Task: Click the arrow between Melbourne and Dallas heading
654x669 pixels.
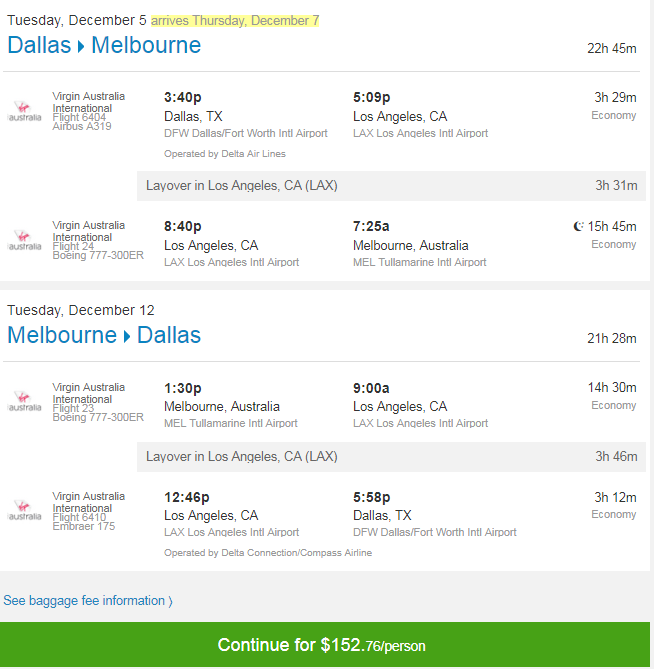Action: 127,336
